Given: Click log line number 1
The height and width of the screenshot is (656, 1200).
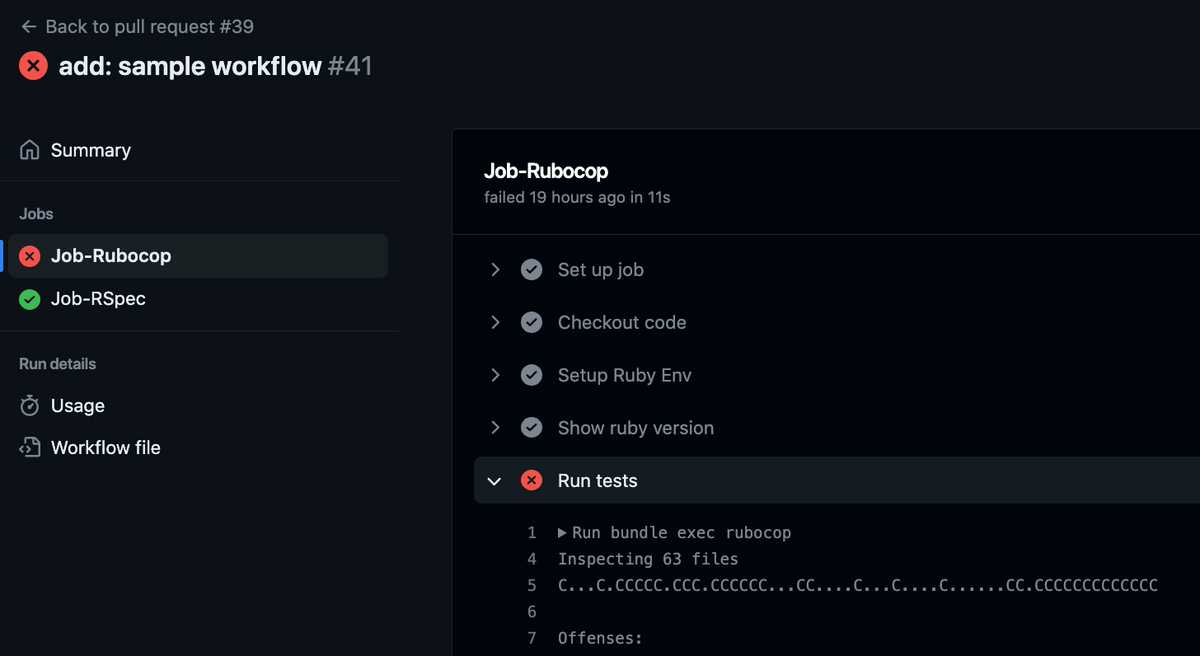Looking at the screenshot, I should click(532, 533).
